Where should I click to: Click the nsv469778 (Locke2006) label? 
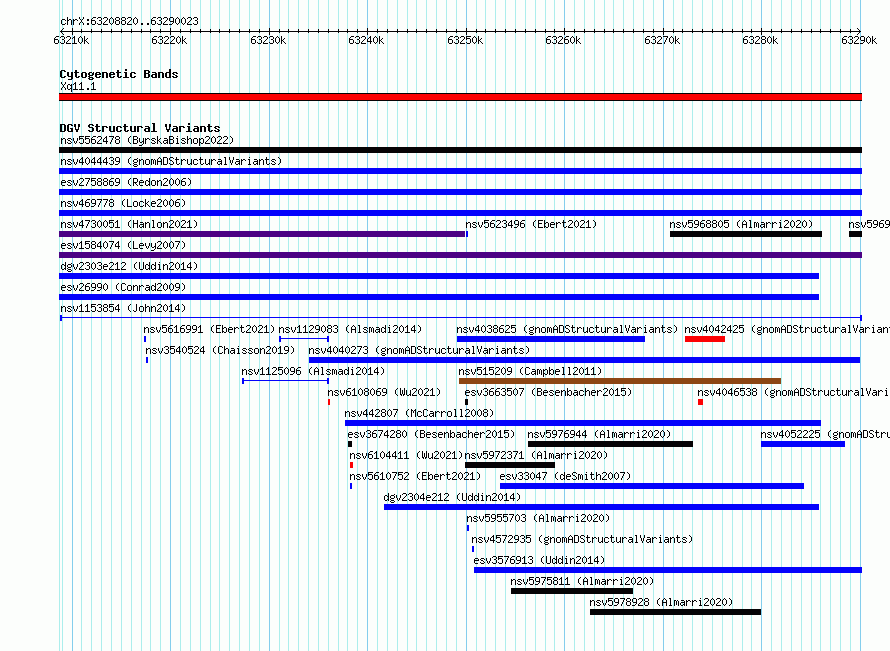(123, 203)
